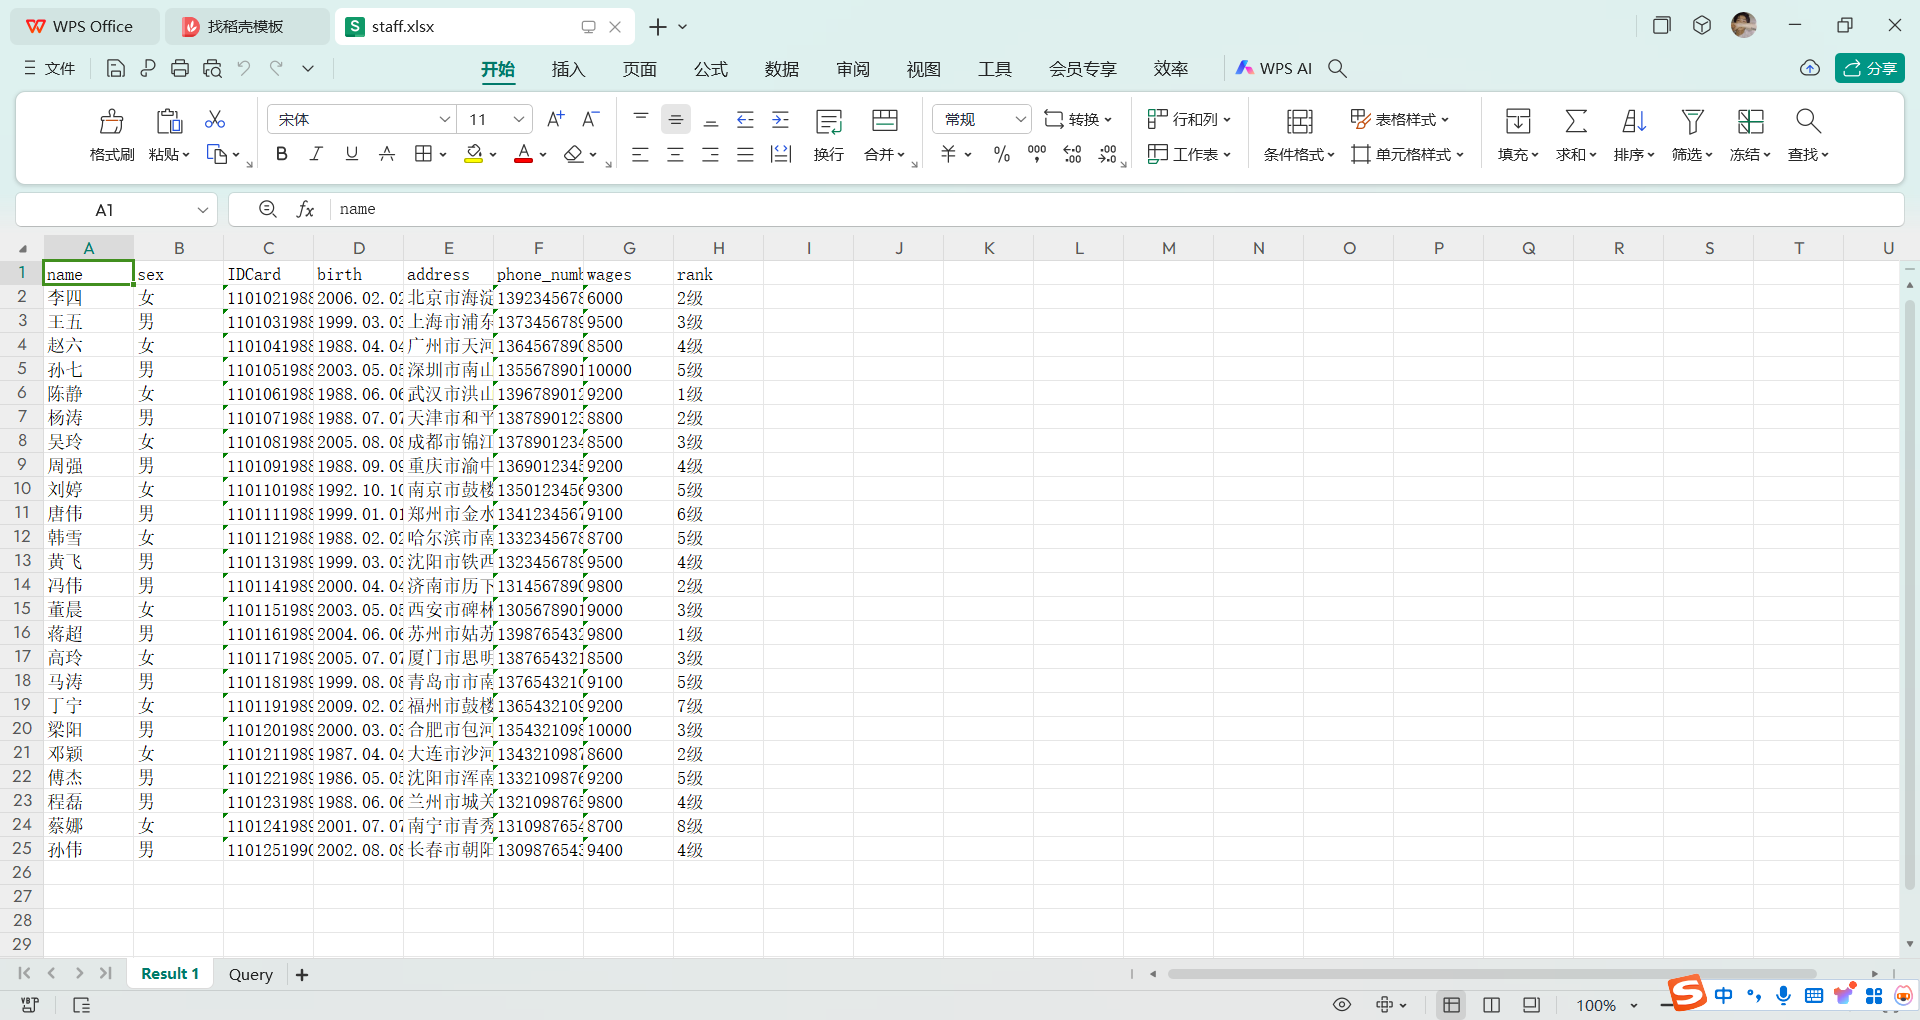Click the Cut scissors icon

tap(214, 120)
